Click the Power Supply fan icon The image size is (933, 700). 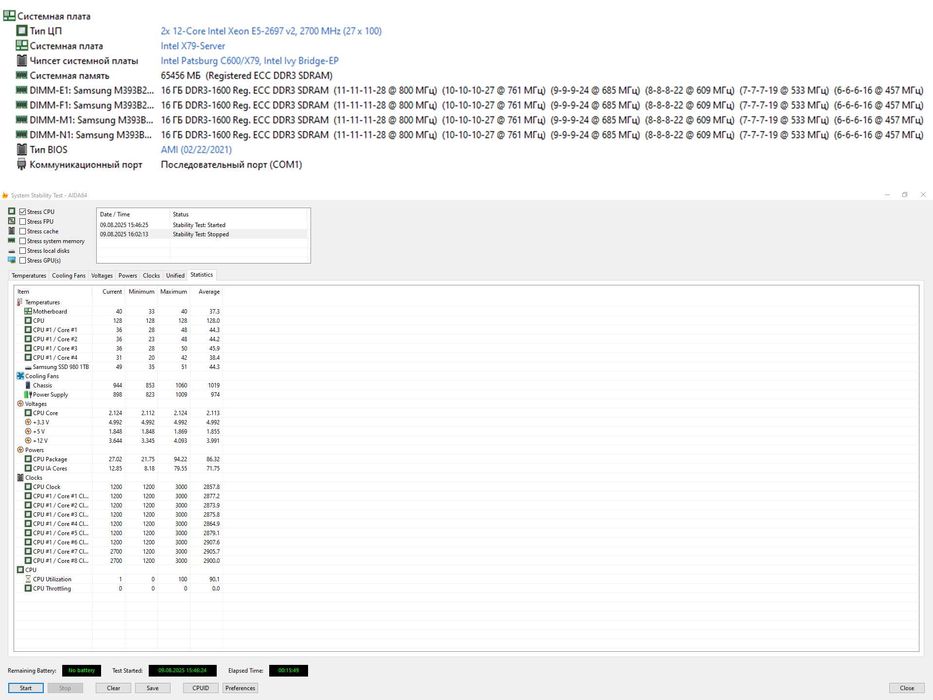click(28, 395)
